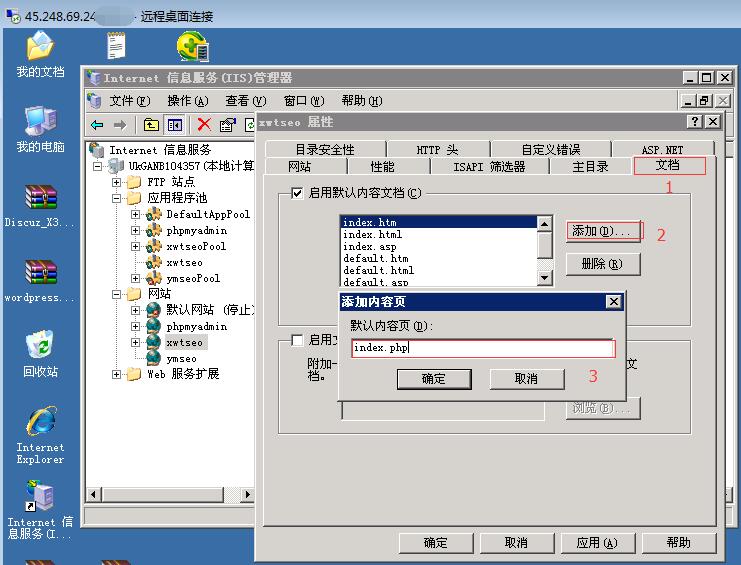741x565 pixels.
Task: Open the 操作(A) menu
Action: (188, 101)
